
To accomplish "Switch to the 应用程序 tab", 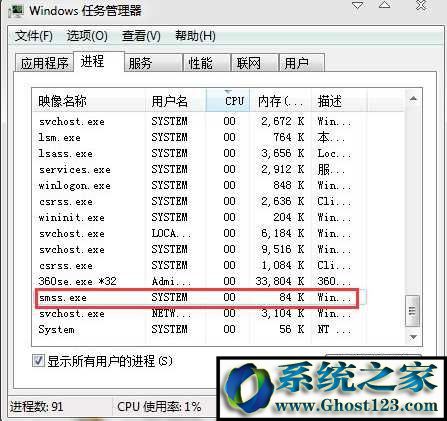I will tap(44, 63).
